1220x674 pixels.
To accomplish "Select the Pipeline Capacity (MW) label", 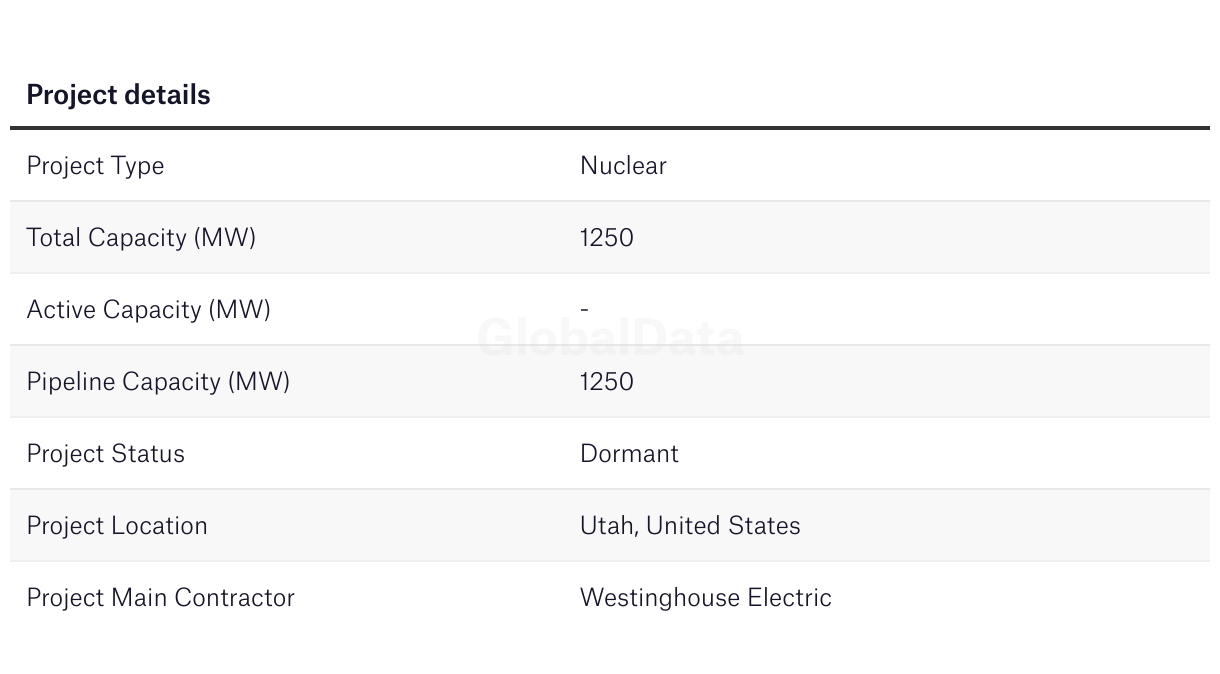I will [x=158, y=382].
